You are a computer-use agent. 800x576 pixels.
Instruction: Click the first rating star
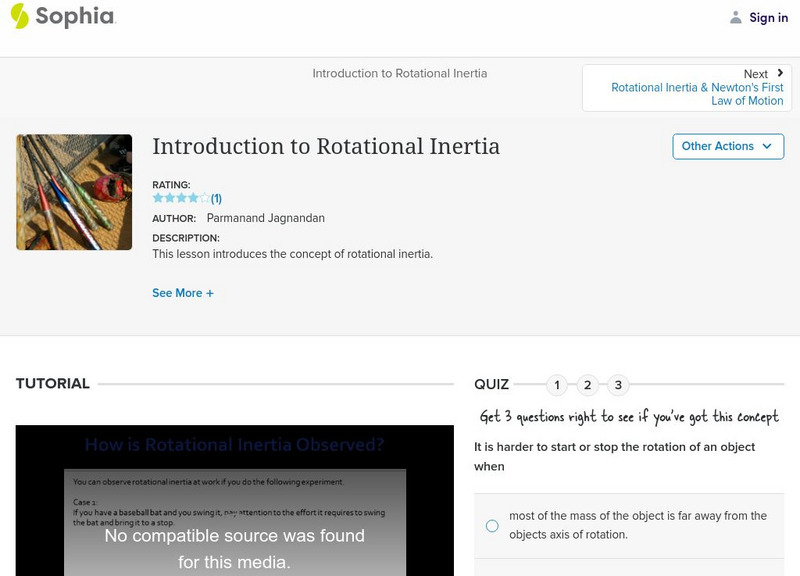(x=156, y=197)
